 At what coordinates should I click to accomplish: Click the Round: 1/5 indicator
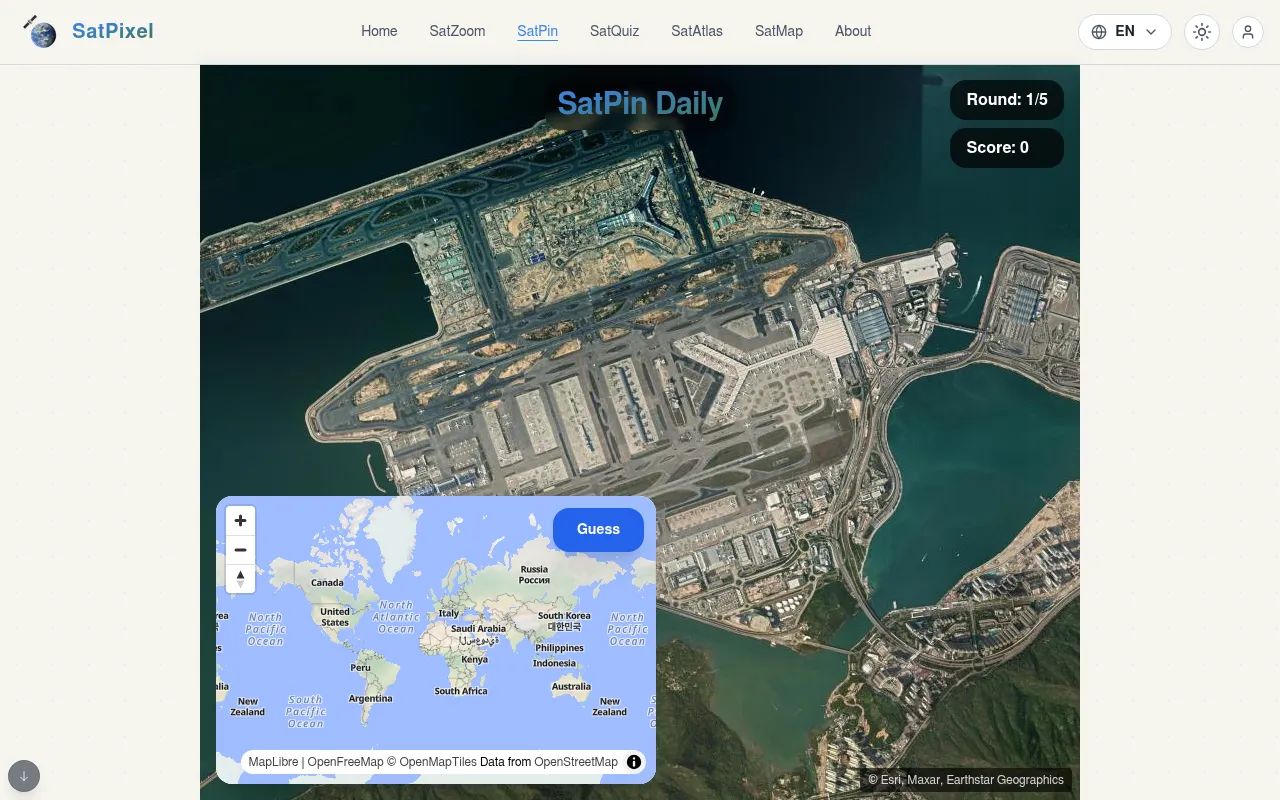1007,99
